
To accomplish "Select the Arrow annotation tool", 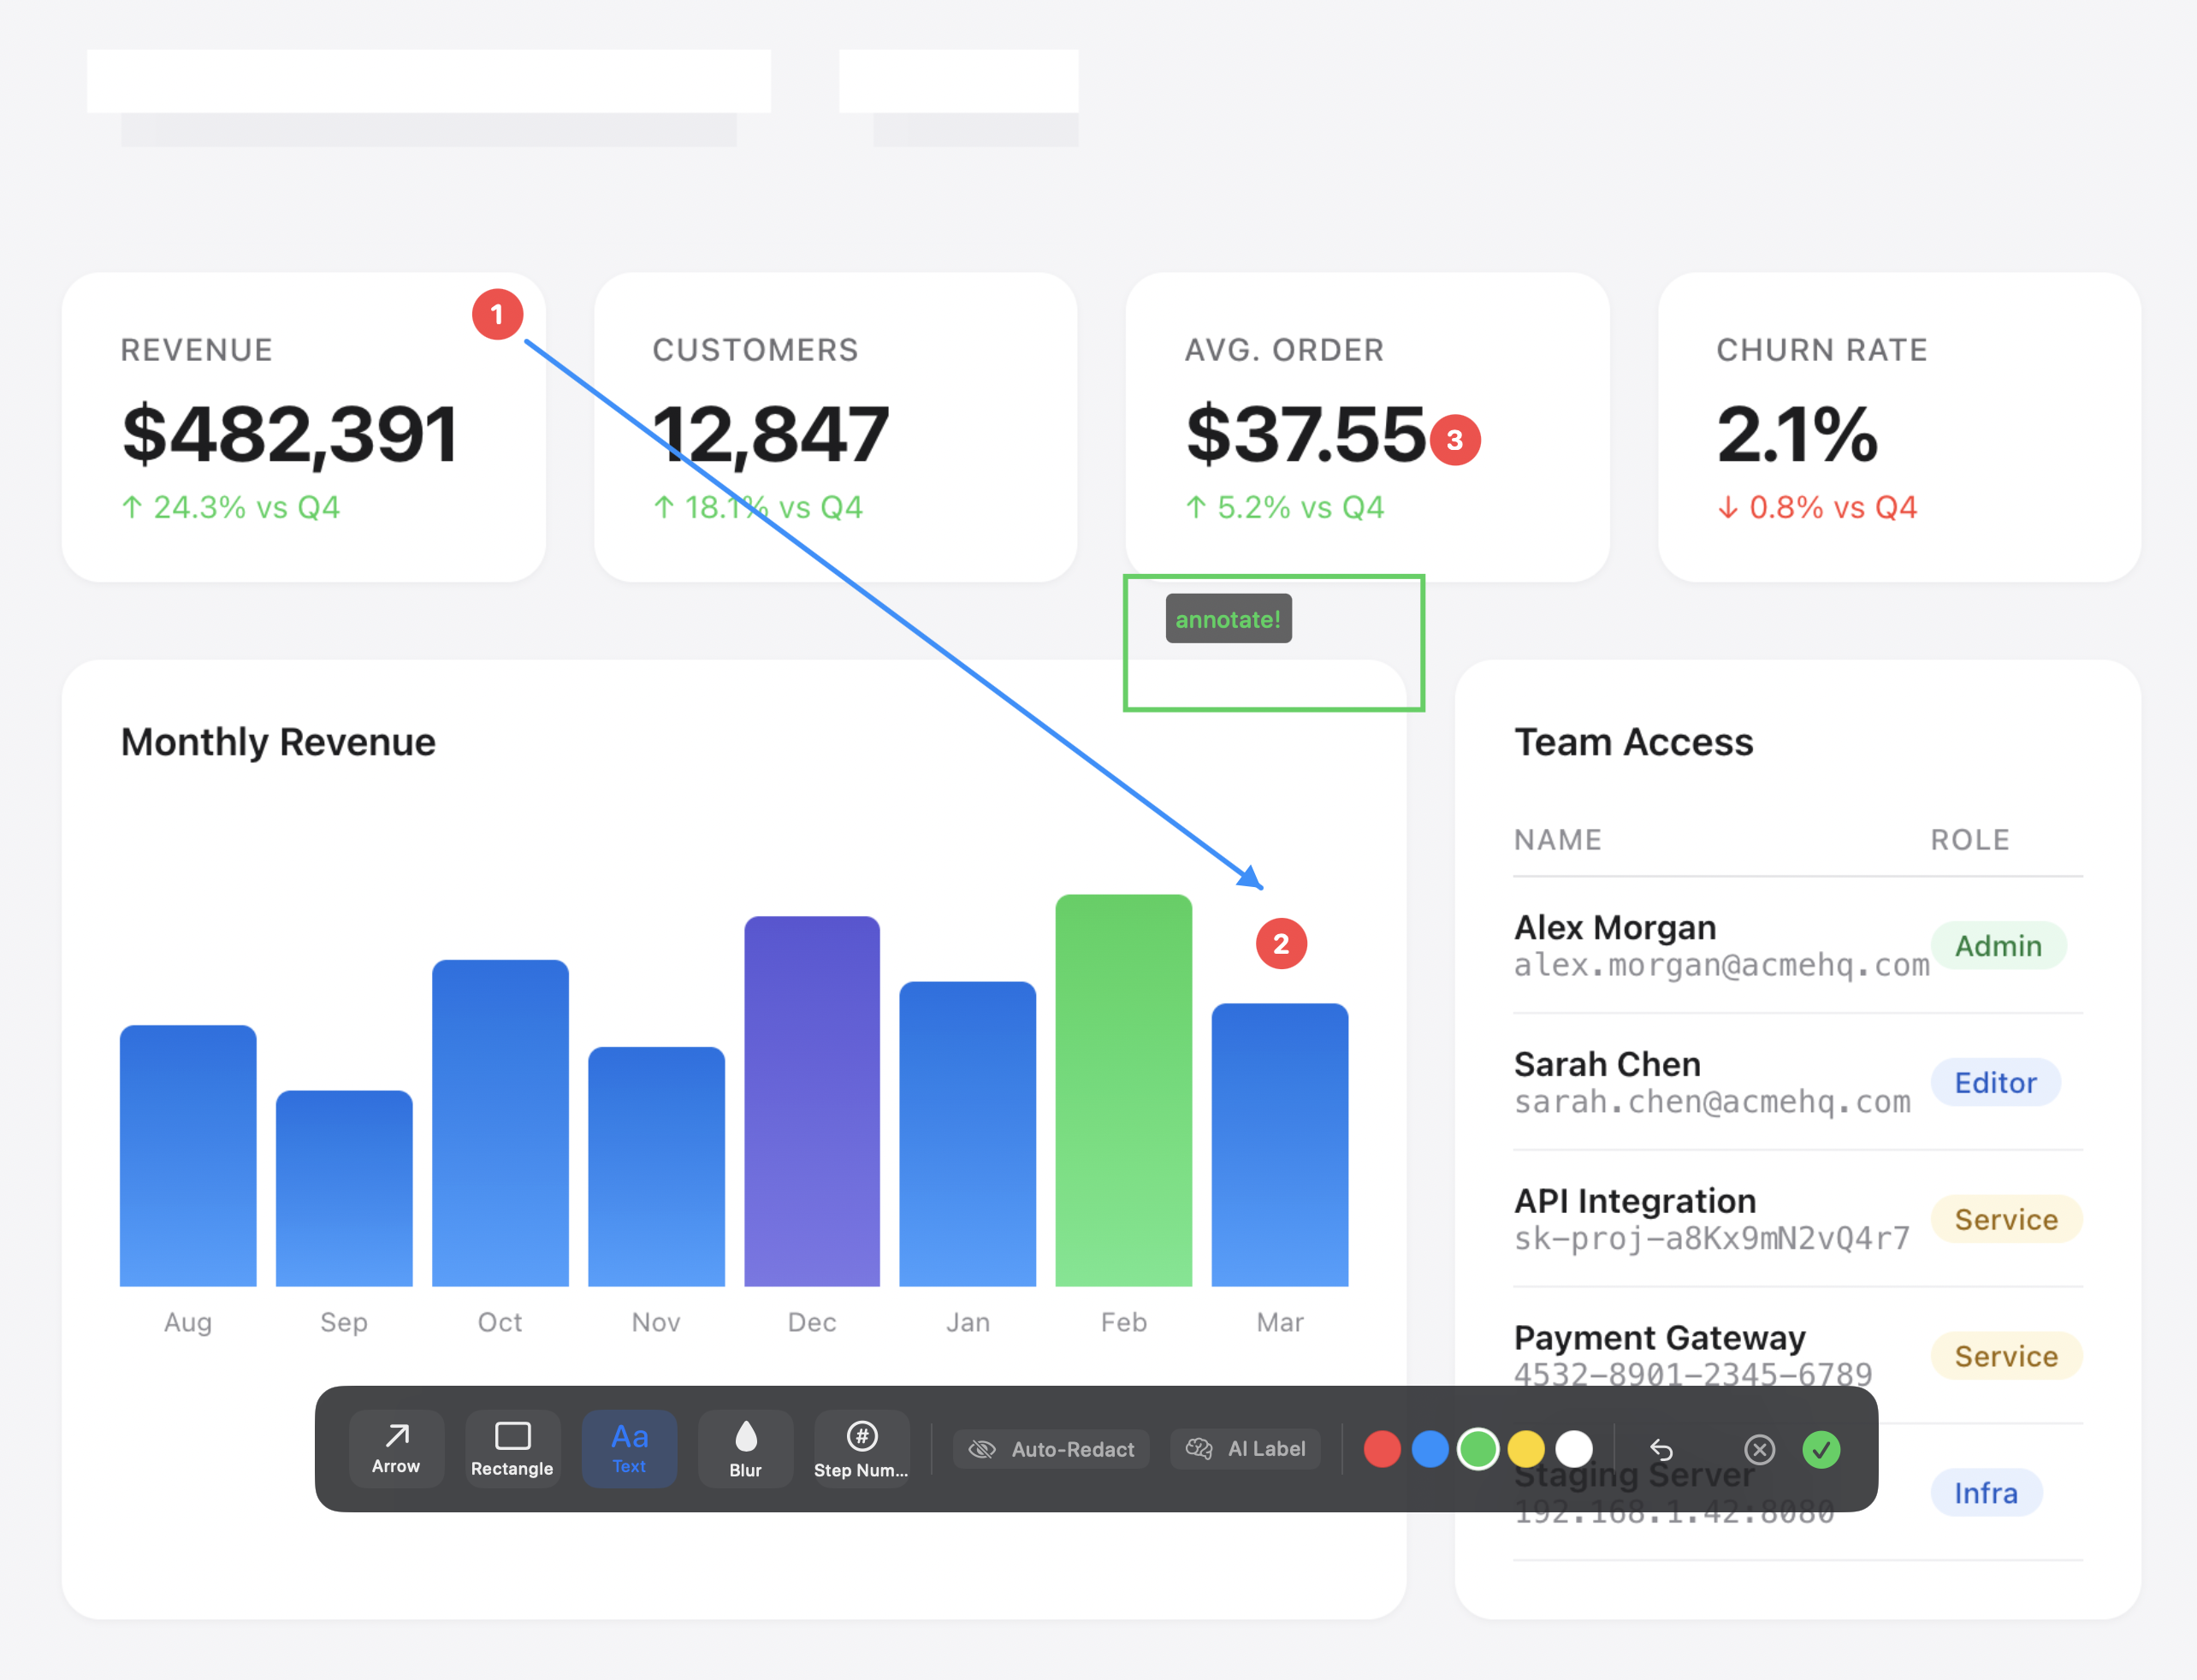I will click(x=396, y=1448).
